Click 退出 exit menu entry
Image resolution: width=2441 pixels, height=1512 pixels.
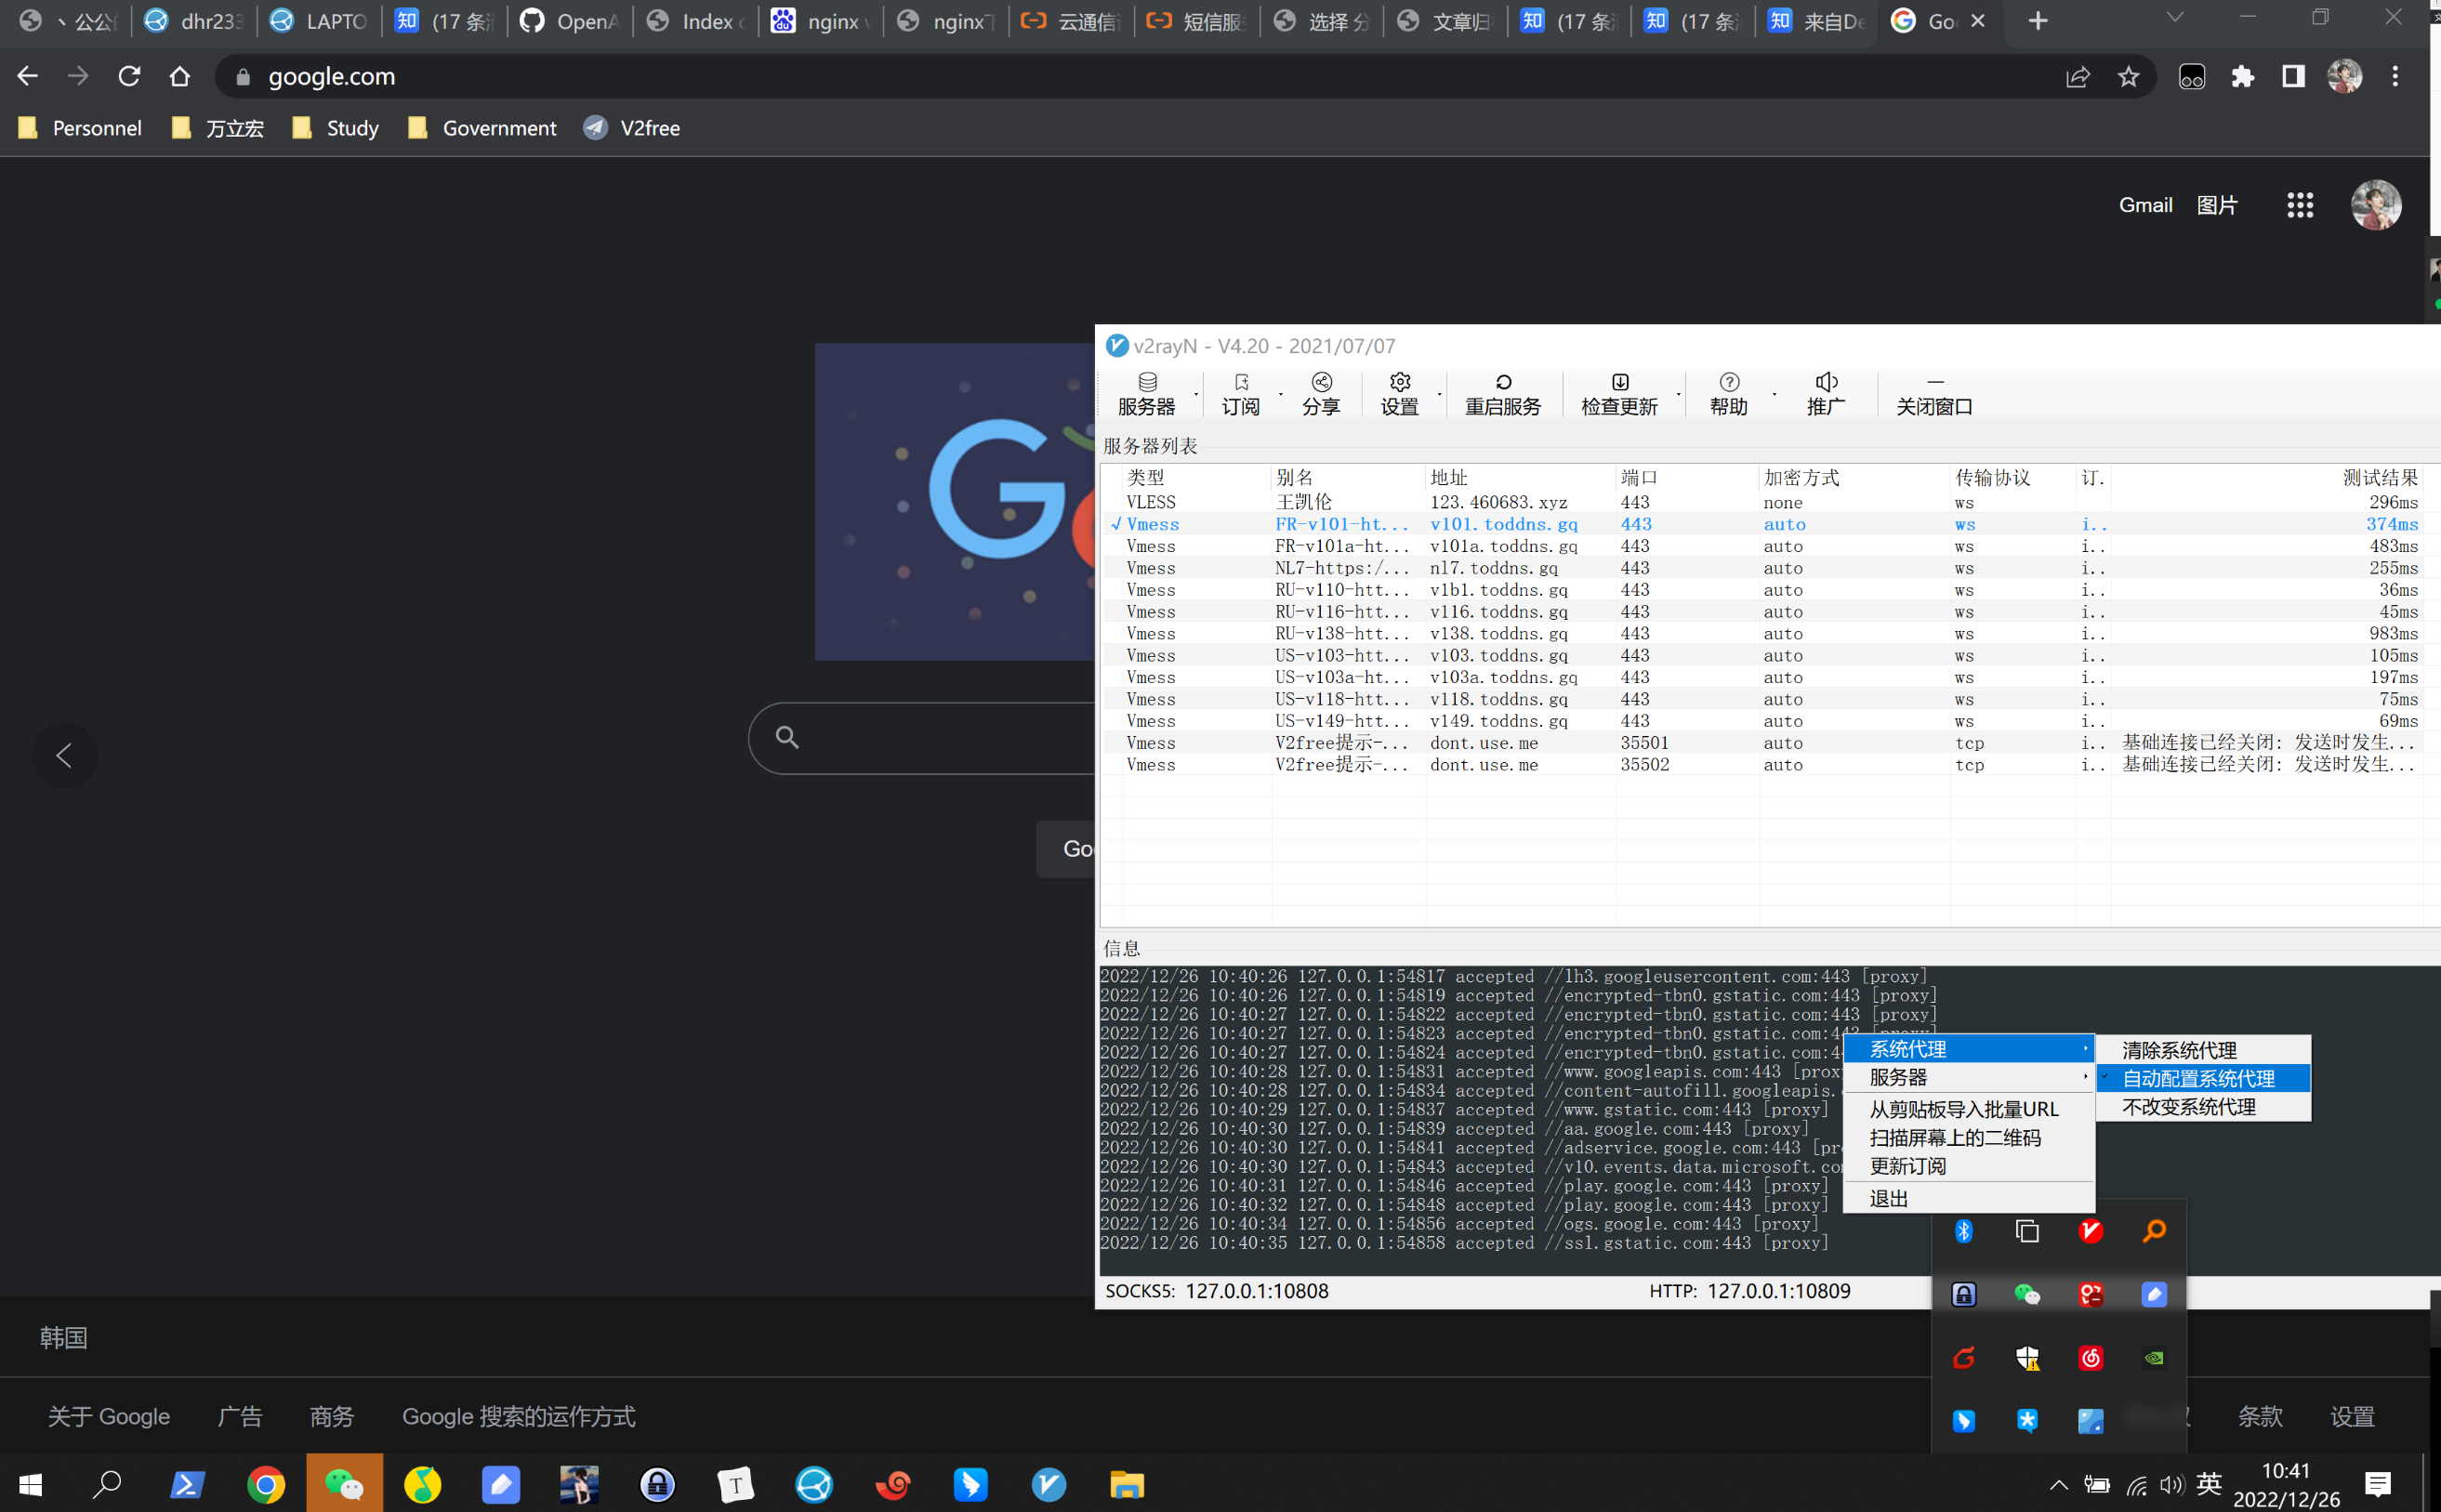click(1888, 1198)
